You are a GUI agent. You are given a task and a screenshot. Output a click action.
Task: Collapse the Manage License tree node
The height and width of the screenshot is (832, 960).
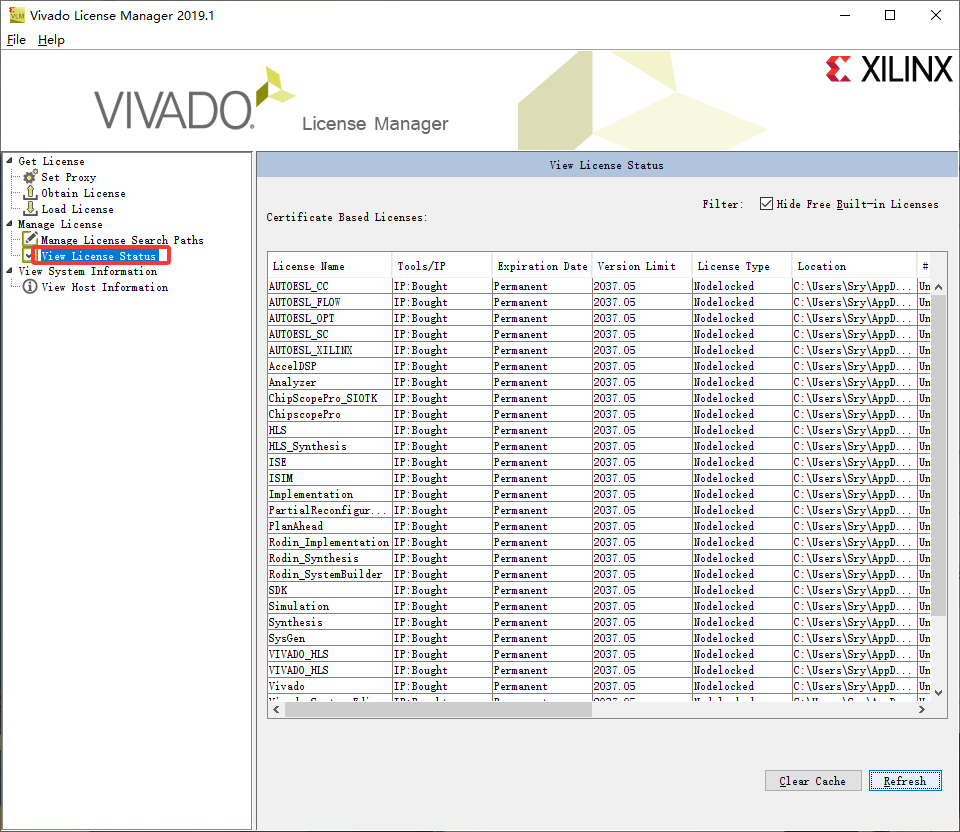(x=10, y=224)
